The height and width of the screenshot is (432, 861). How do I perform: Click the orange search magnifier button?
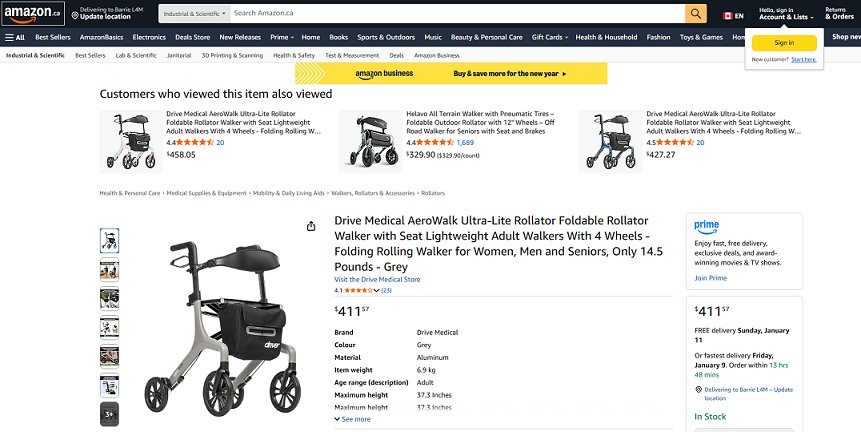pyautogui.click(x=696, y=13)
